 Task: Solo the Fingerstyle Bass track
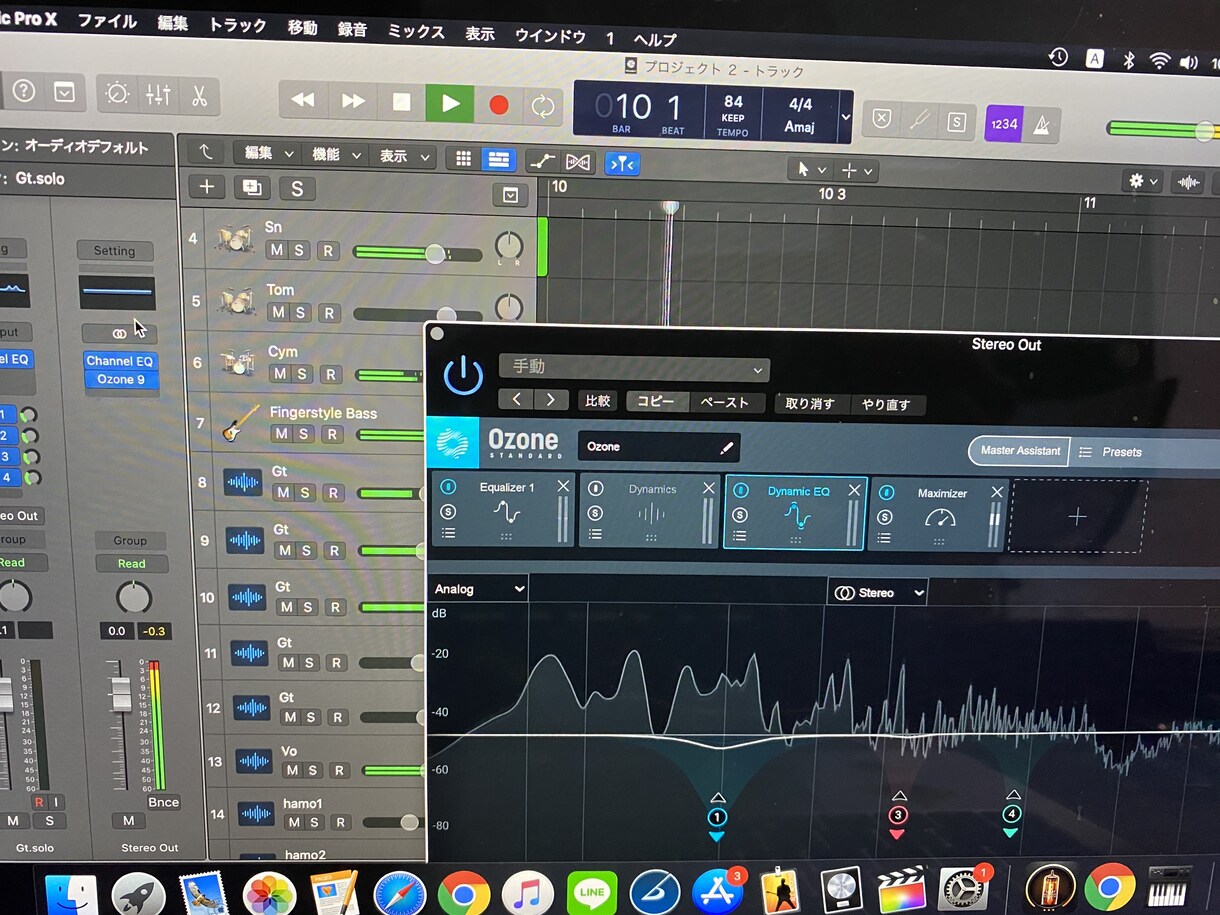[304, 434]
